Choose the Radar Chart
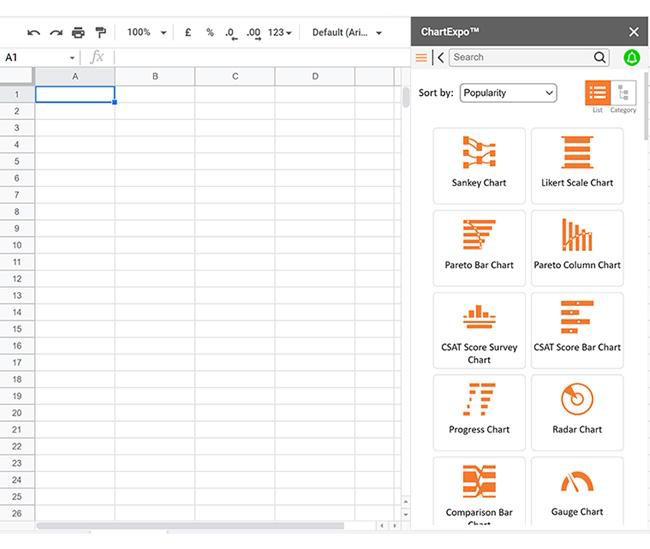 (x=577, y=413)
